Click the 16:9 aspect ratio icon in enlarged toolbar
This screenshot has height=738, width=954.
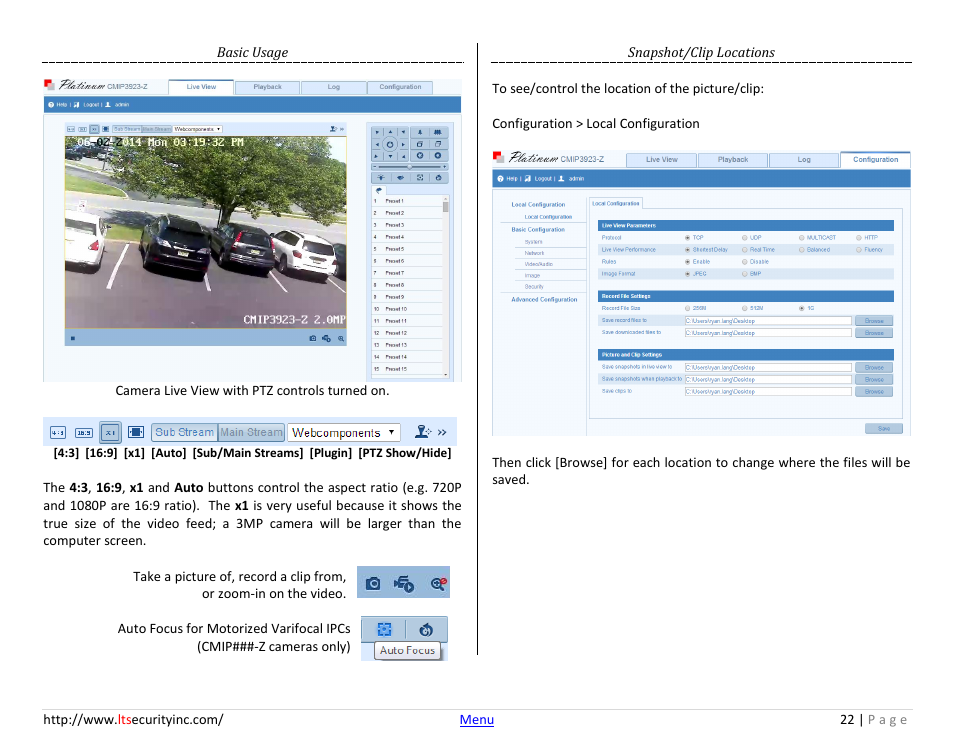pyautogui.click(x=83, y=433)
